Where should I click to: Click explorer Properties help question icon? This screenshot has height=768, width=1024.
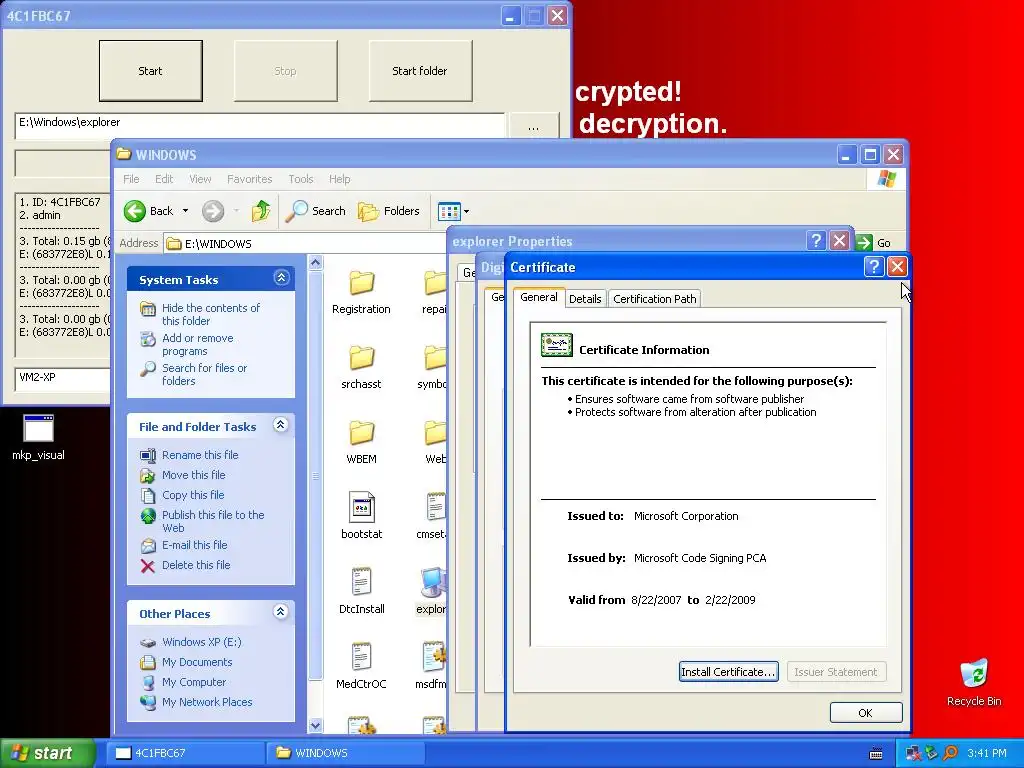[x=816, y=241]
